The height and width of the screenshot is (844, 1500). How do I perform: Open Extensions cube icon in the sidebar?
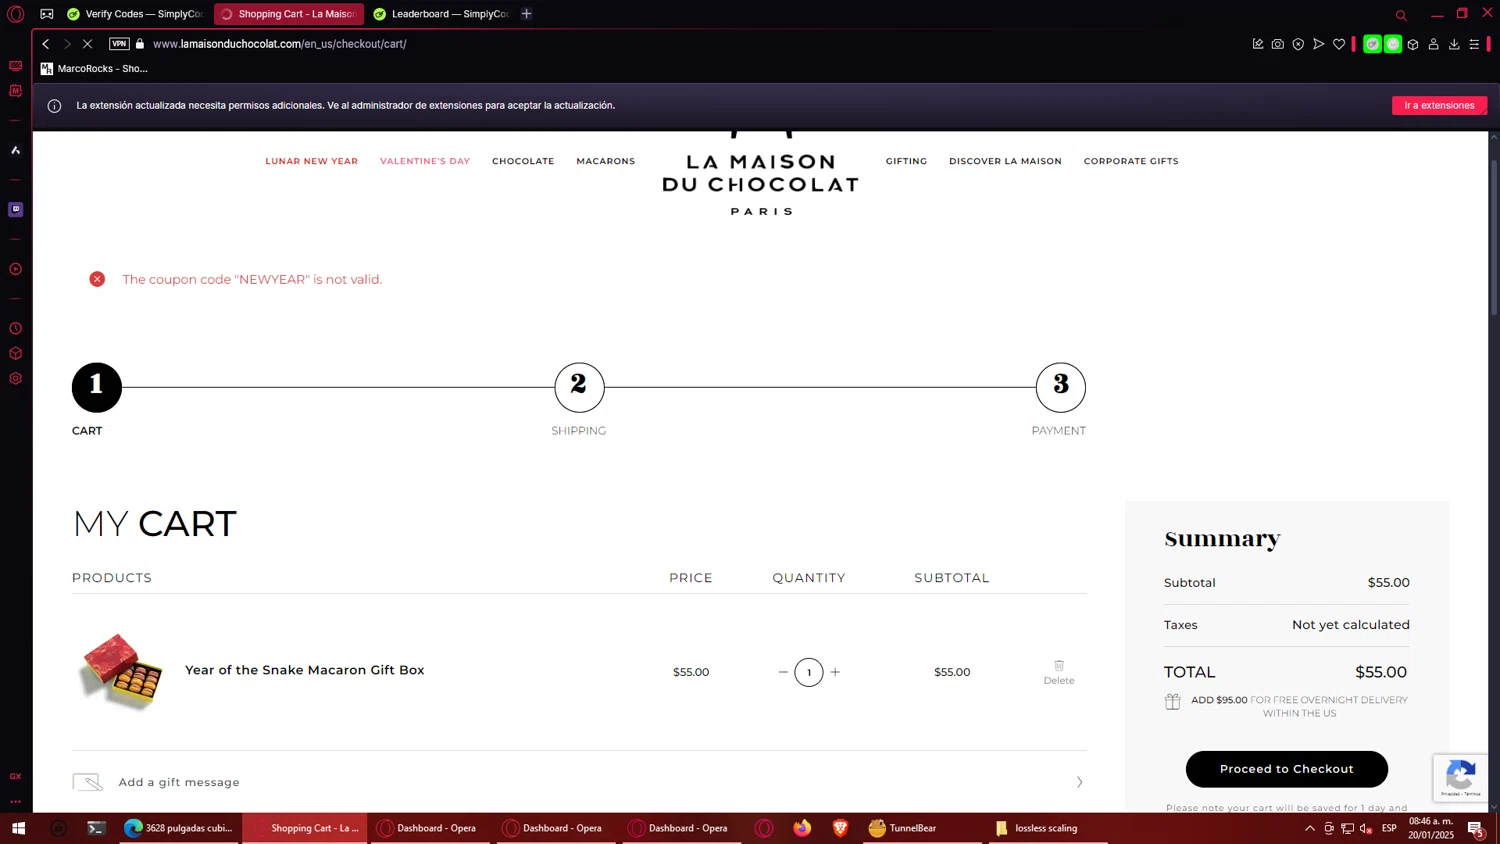[x=15, y=353]
